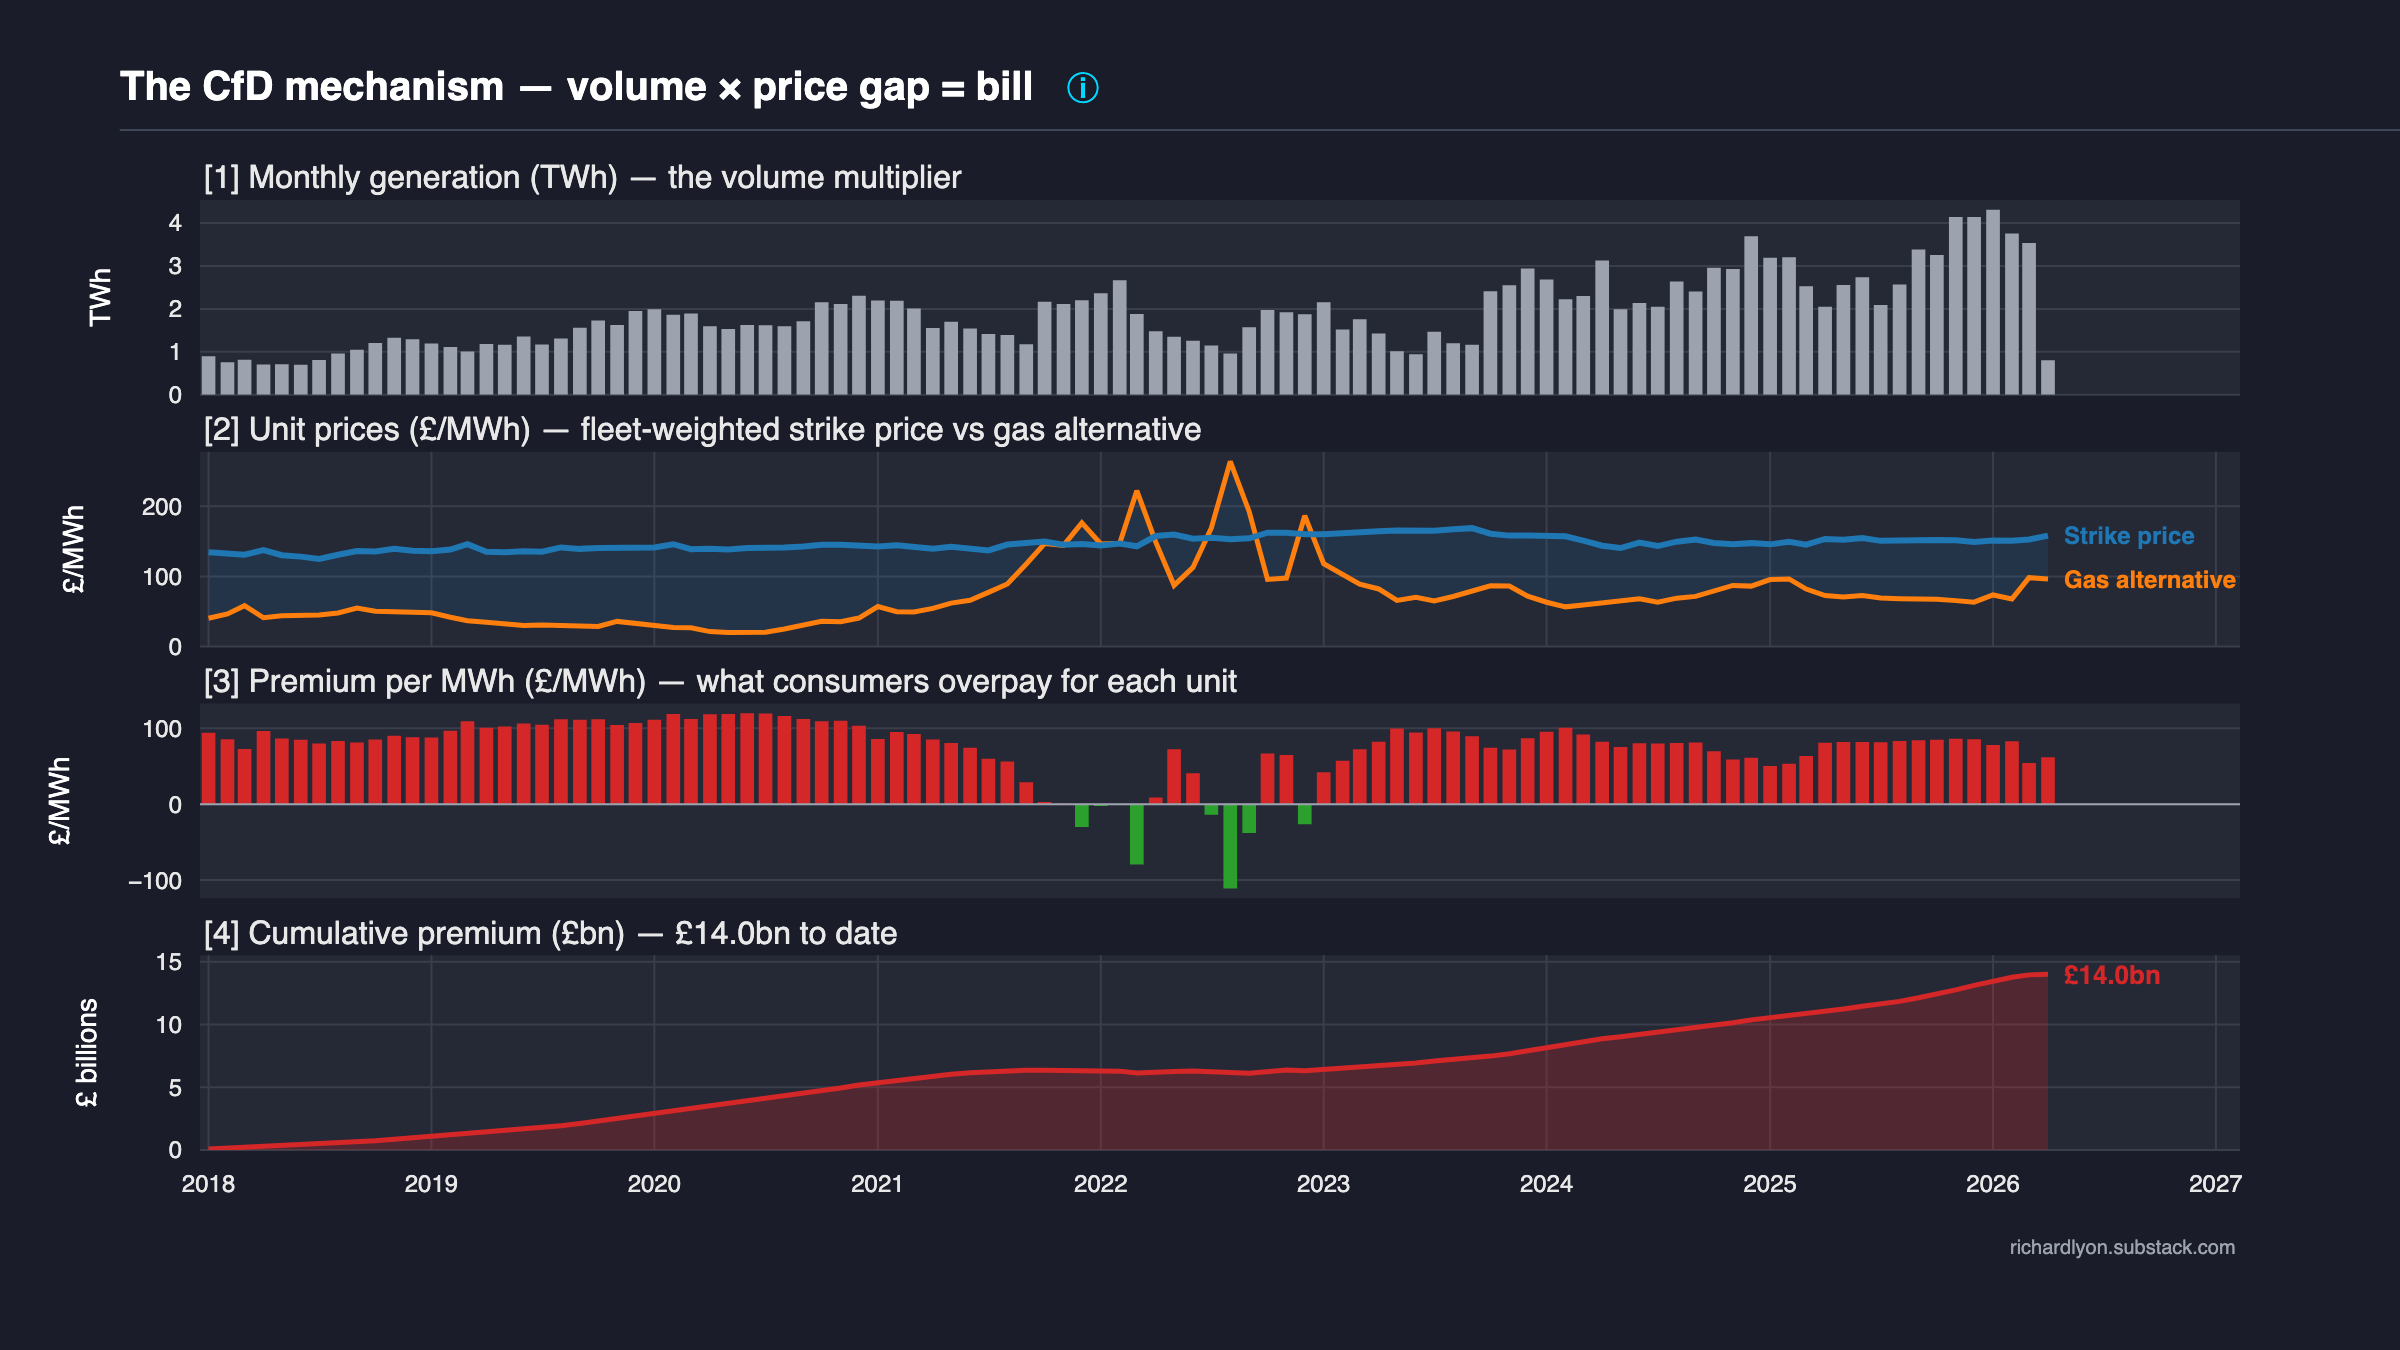
Task: Click the £14.0bn end-of-line label
Action: 2111,975
